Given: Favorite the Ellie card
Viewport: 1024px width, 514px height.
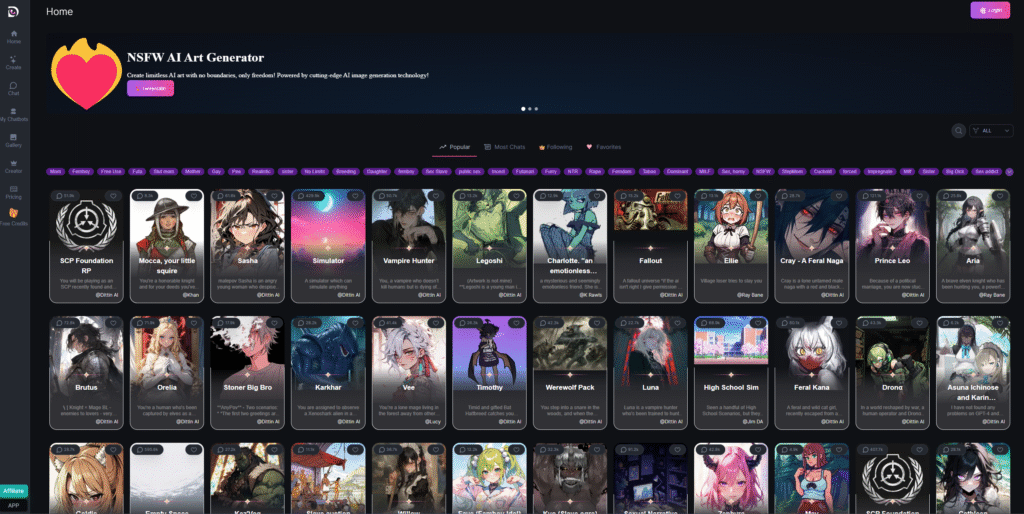Looking at the screenshot, I should pos(758,195).
